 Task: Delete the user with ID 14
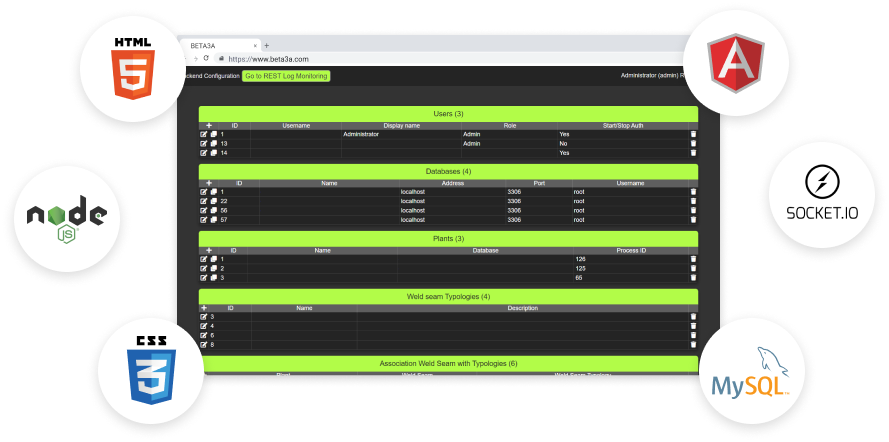(693, 152)
